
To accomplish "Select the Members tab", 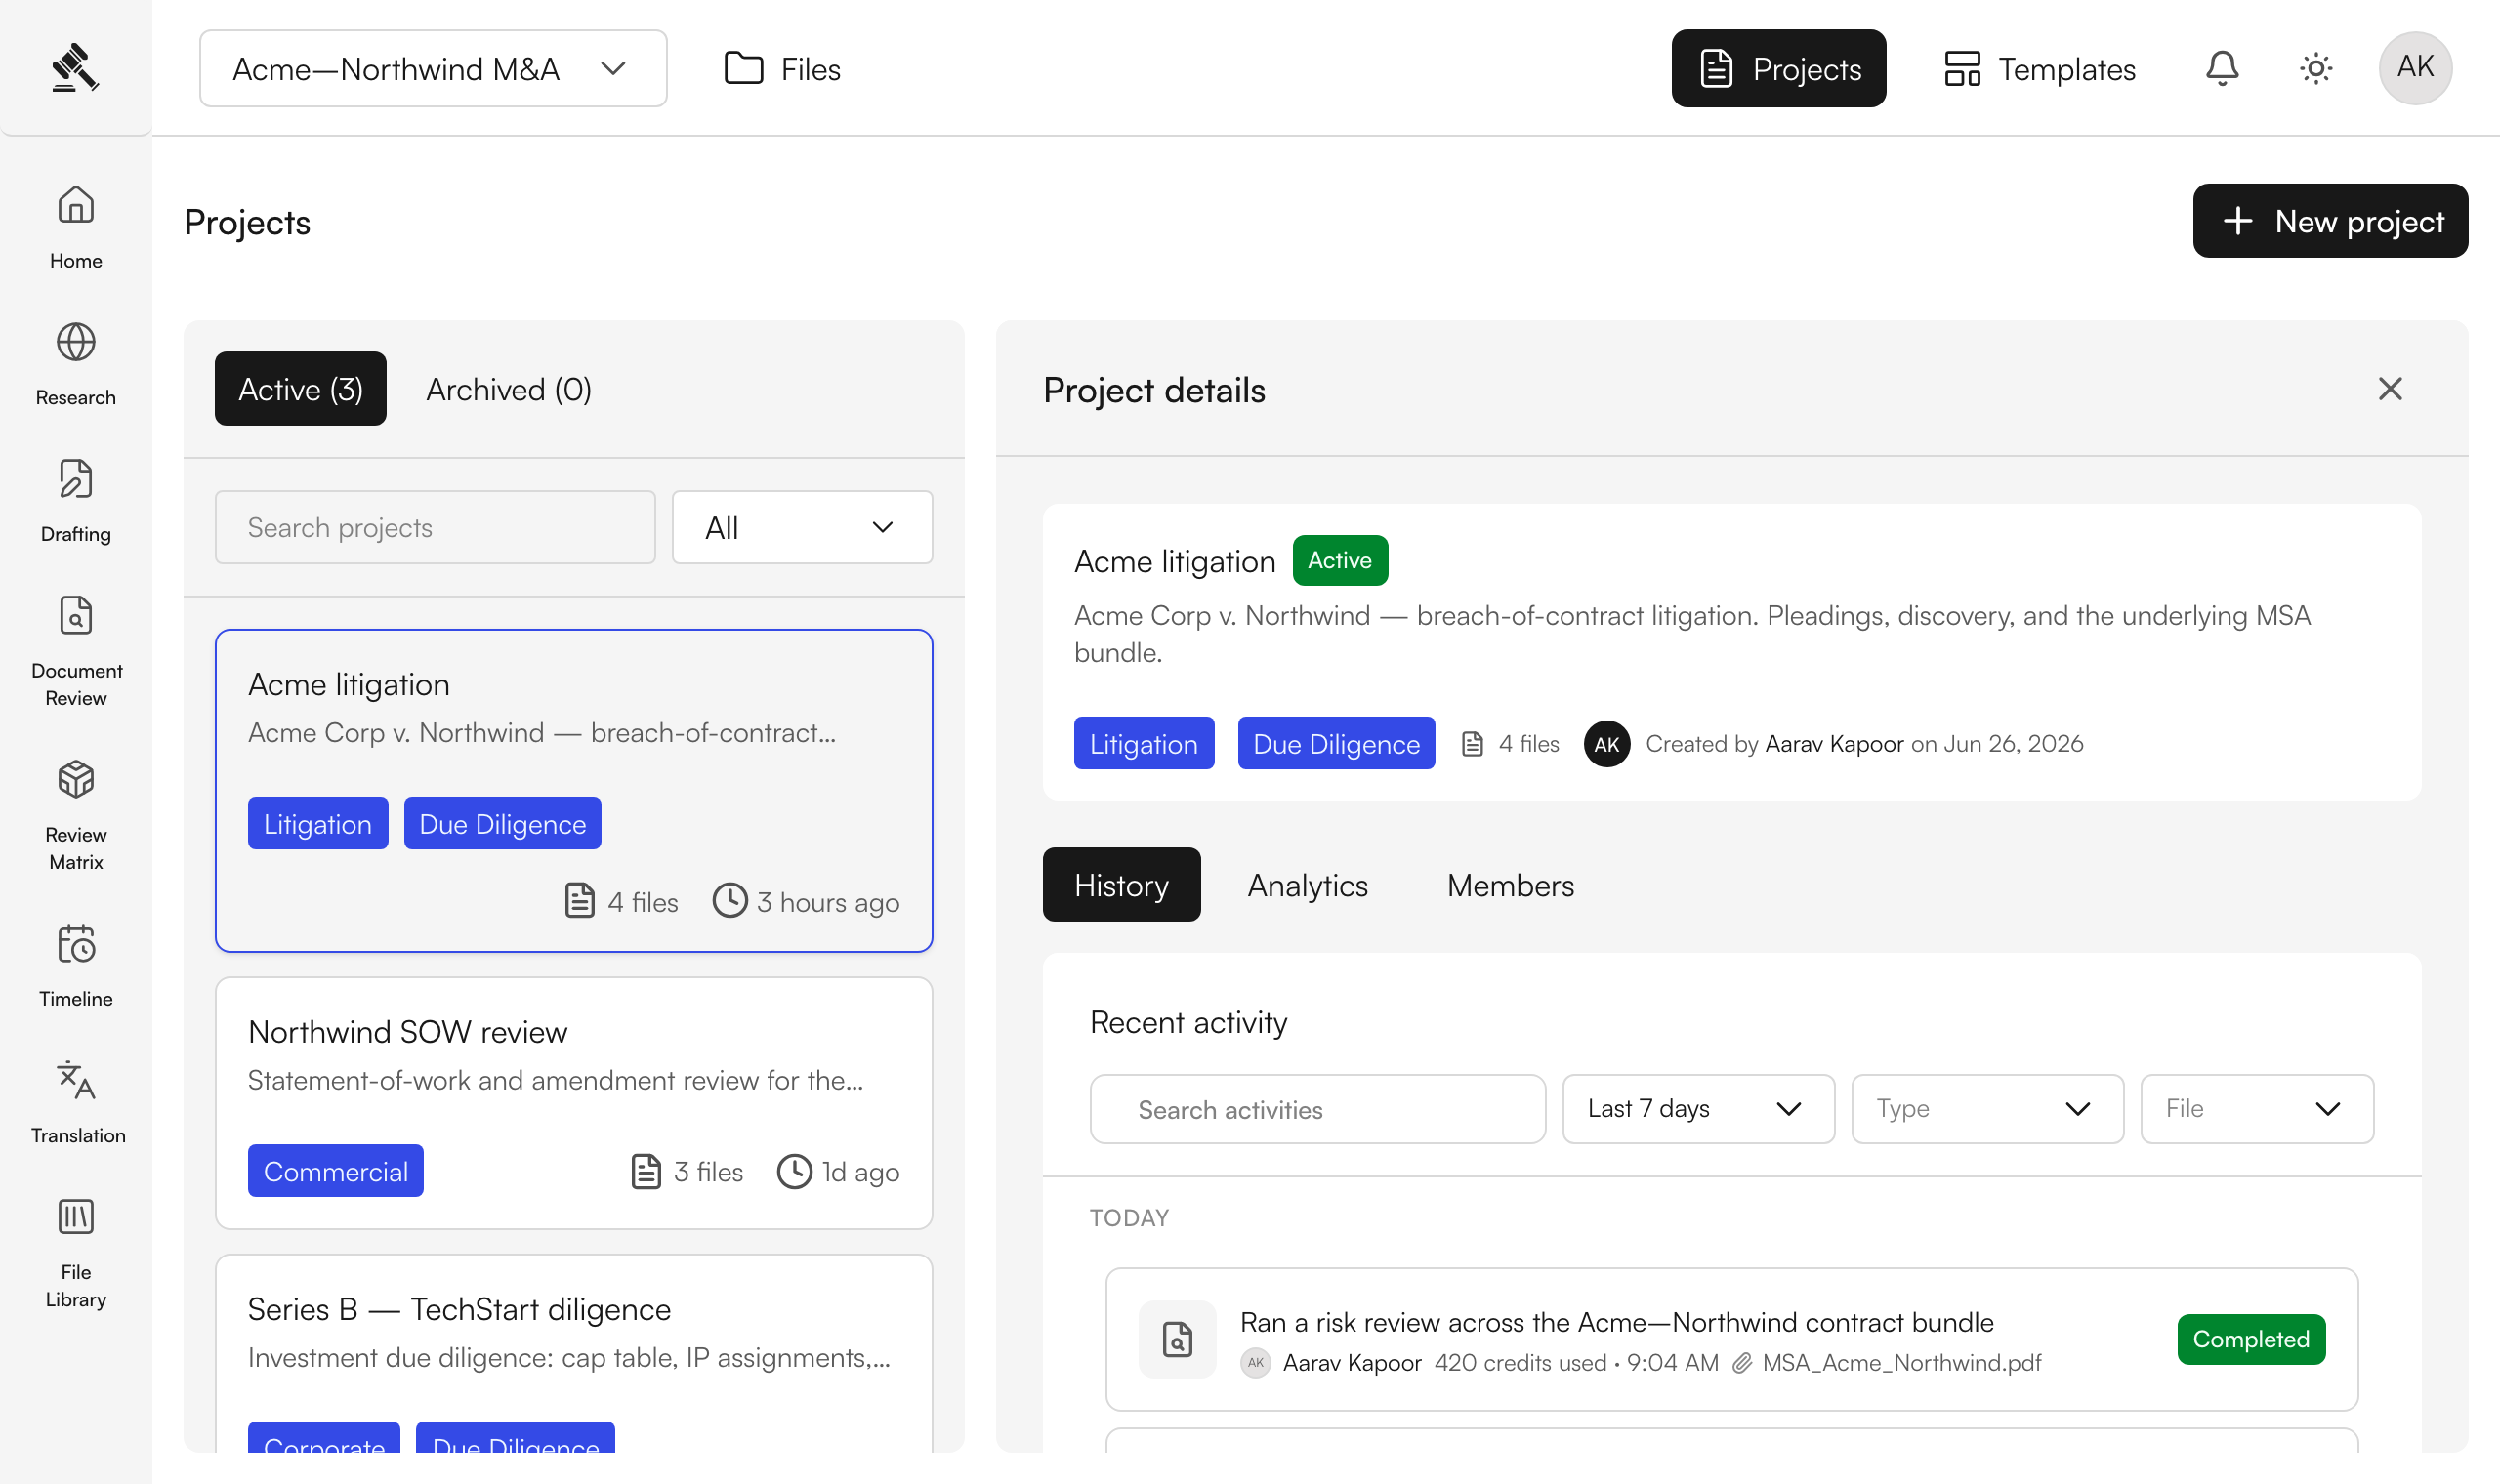I will click(1510, 885).
